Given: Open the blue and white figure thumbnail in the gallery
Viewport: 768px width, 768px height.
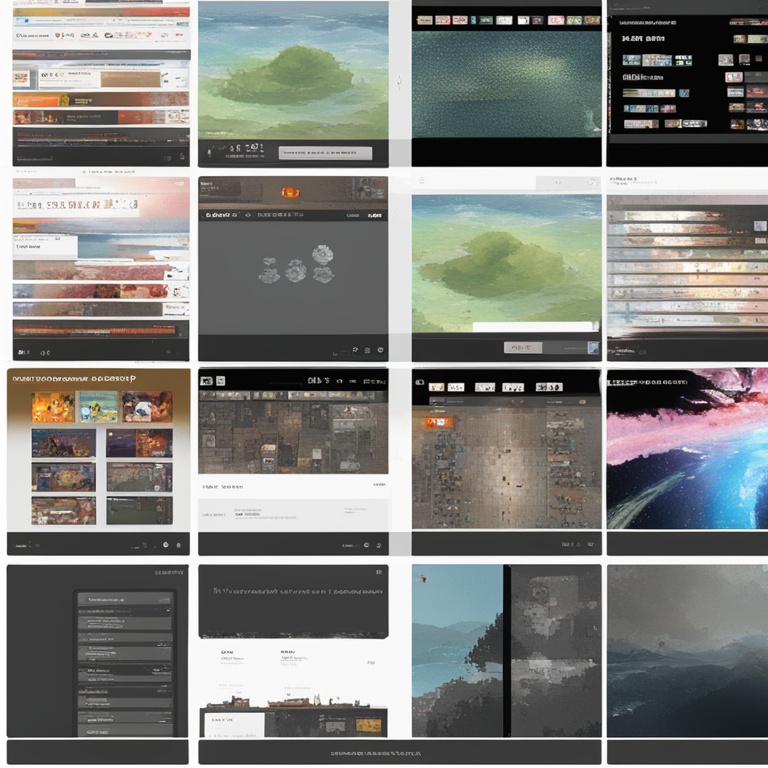Looking at the screenshot, I should [147, 407].
